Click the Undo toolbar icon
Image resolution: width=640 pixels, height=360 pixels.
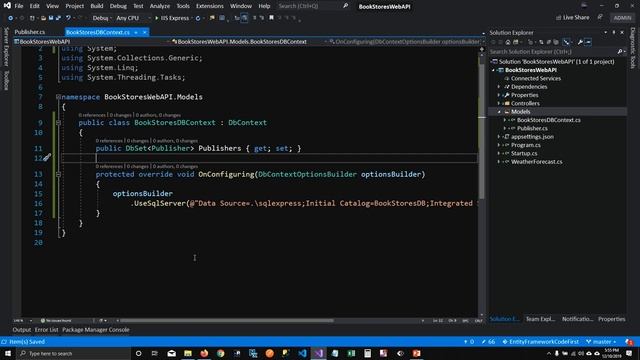point(68,18)
